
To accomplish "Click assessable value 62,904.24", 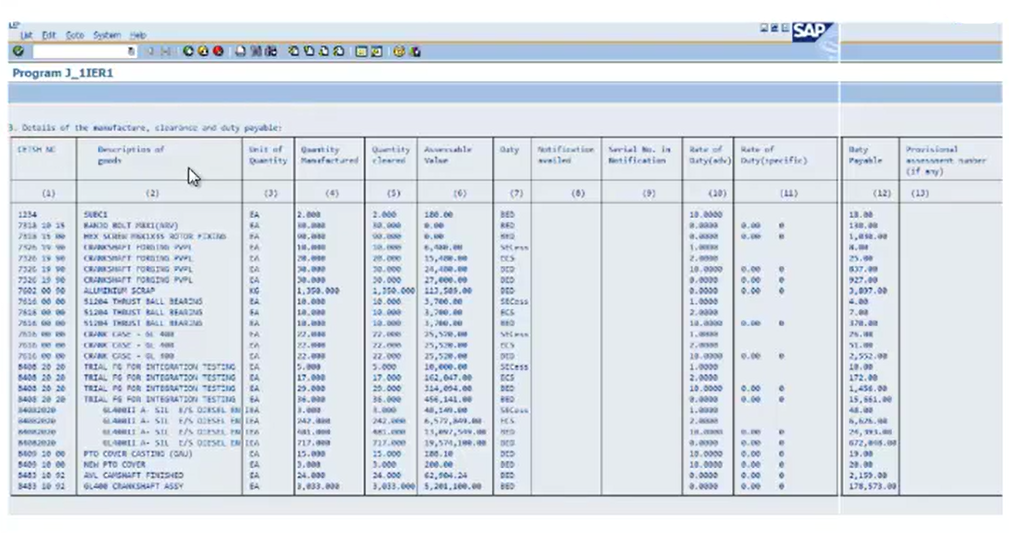I will (446, 475).
